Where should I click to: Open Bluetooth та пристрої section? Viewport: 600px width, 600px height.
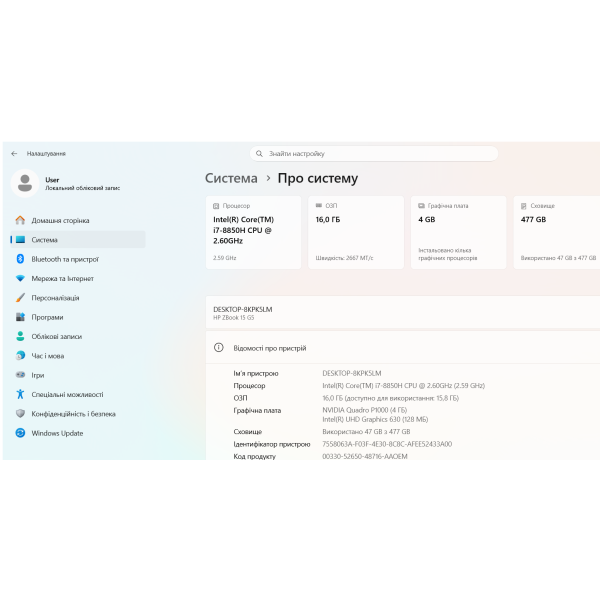click(78, 259)
